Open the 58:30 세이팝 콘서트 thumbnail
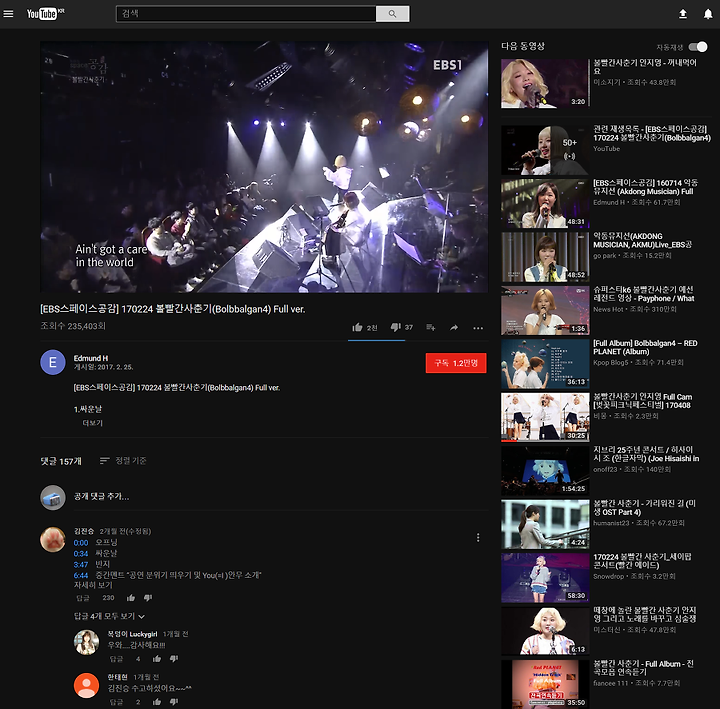The image size is (720, 709). point(545,578)
